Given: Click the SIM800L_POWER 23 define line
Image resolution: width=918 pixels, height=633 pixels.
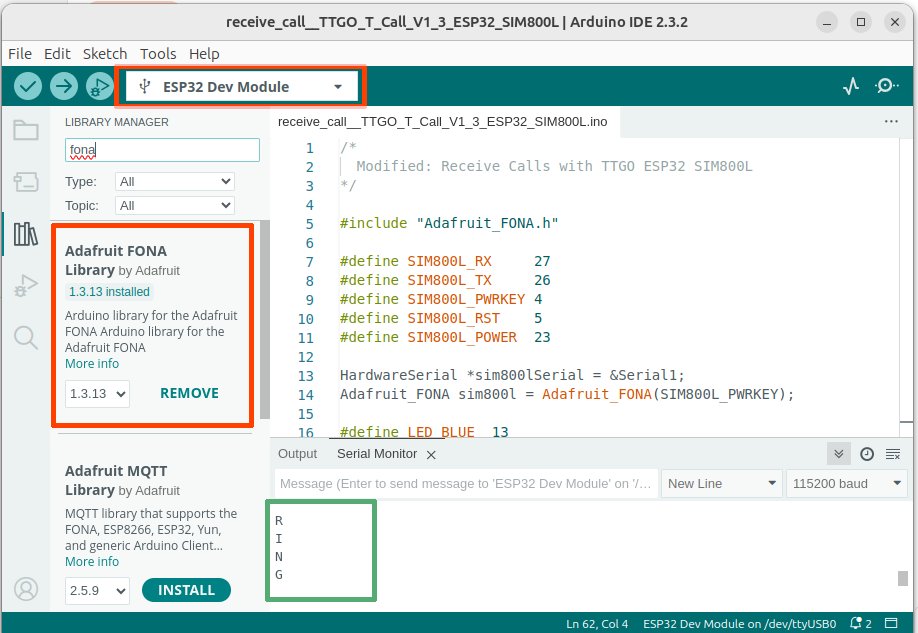Looking at the screenshot, I should [x=445, y=337].
